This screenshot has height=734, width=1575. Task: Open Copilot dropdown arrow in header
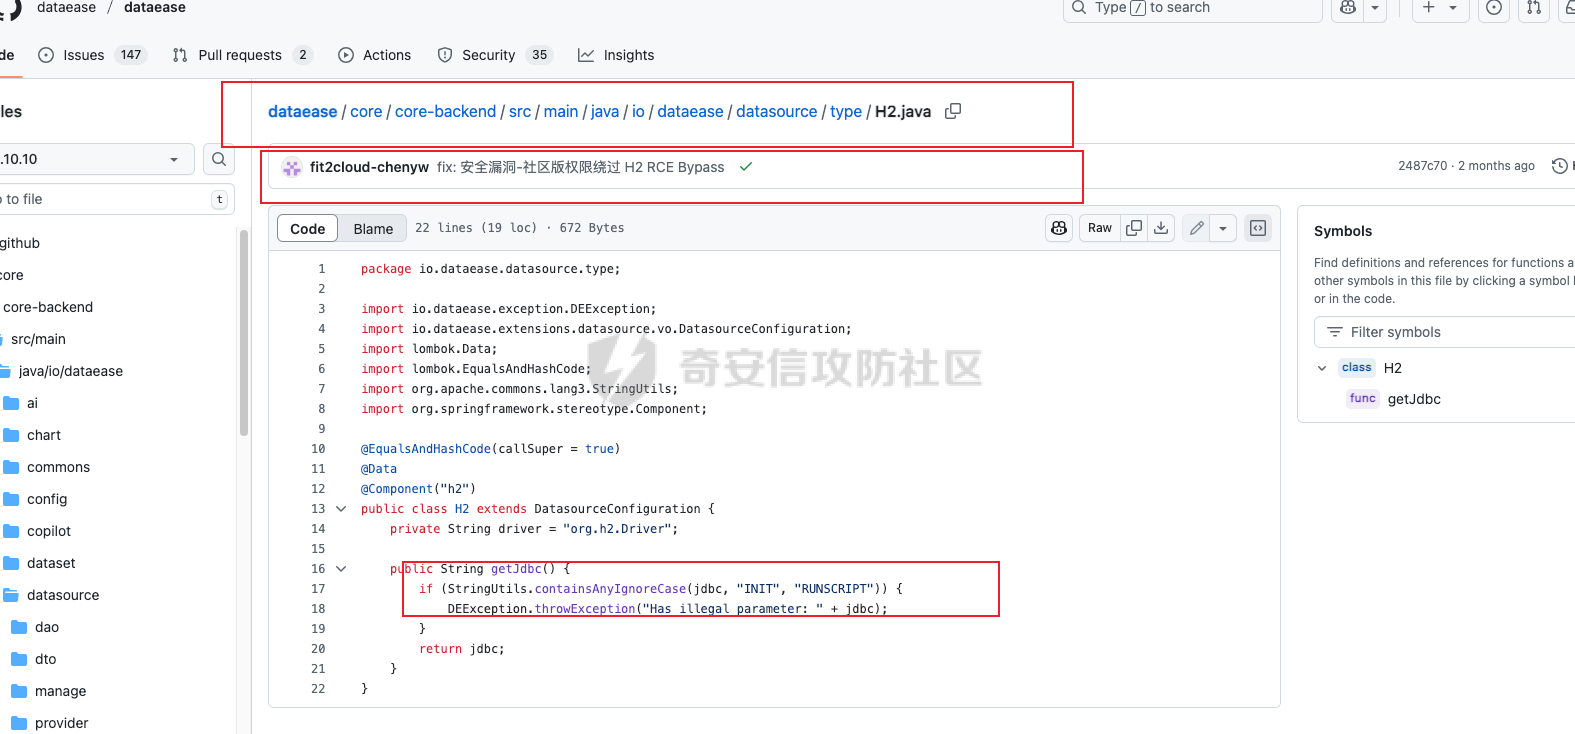click(1375, 7)
